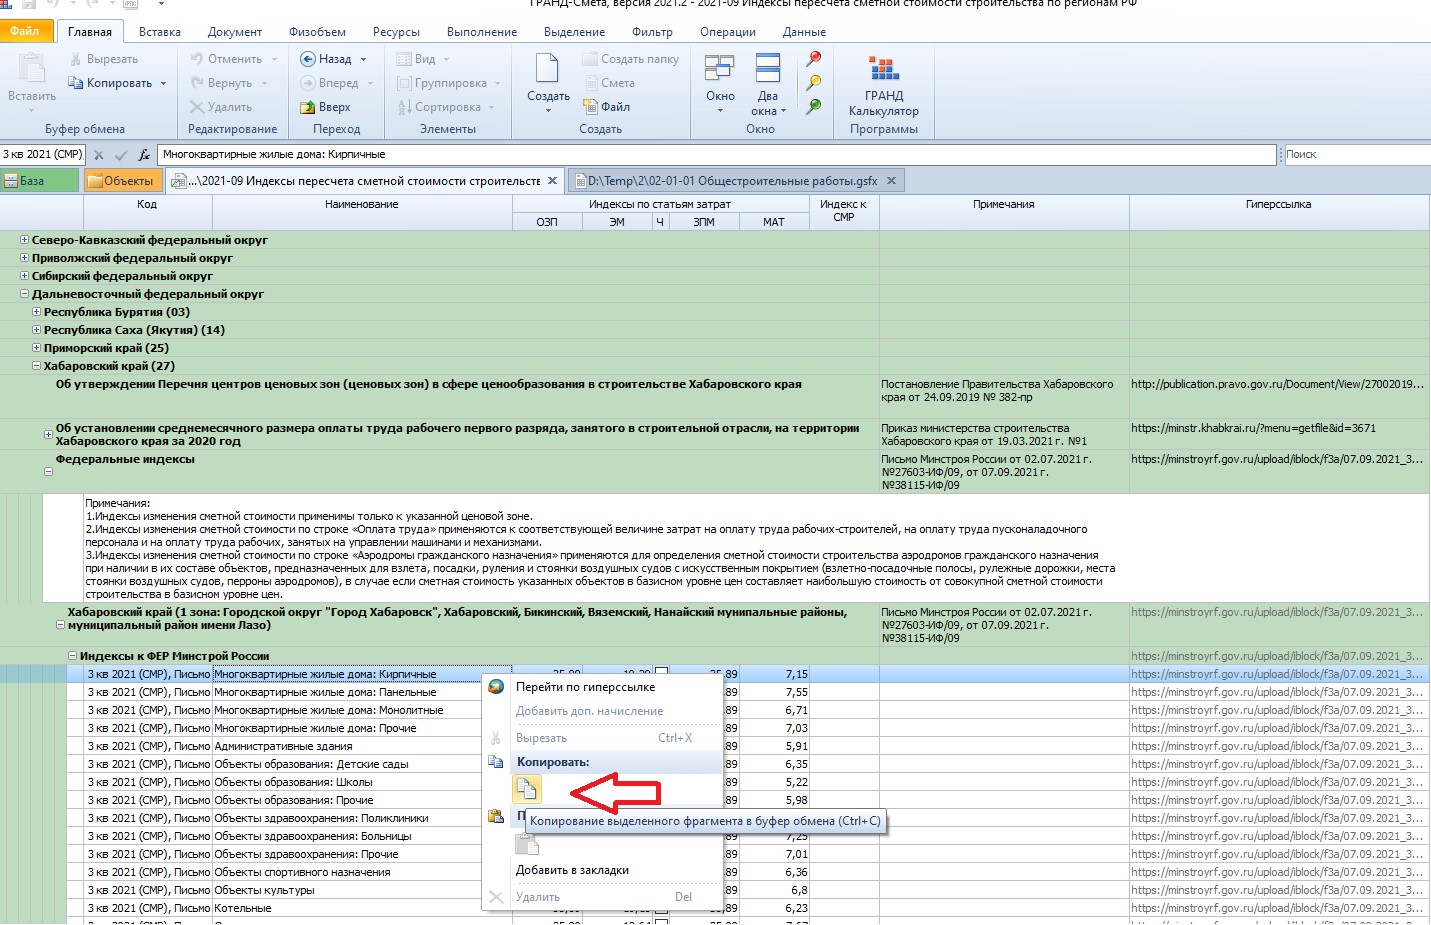The height and width of the screenshot is (925, 1431).
Task: Click the fx icon in the formula bar
Action: tap(144, 155)
